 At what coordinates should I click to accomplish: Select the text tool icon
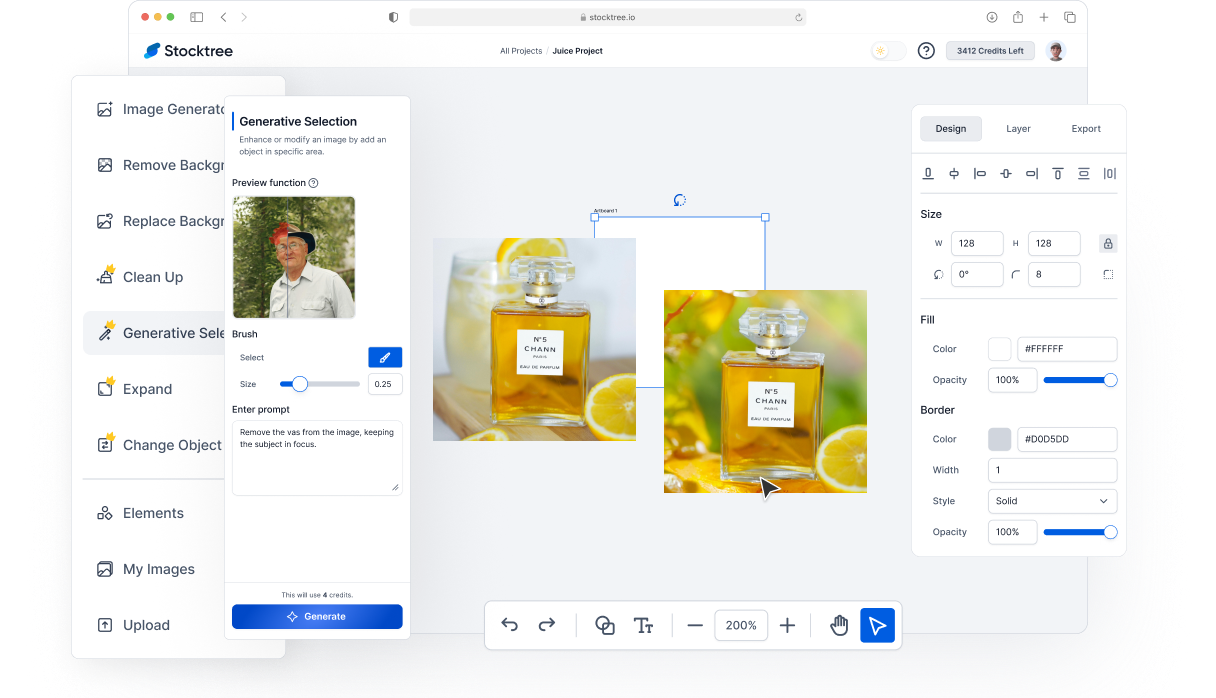pos(643,625)
